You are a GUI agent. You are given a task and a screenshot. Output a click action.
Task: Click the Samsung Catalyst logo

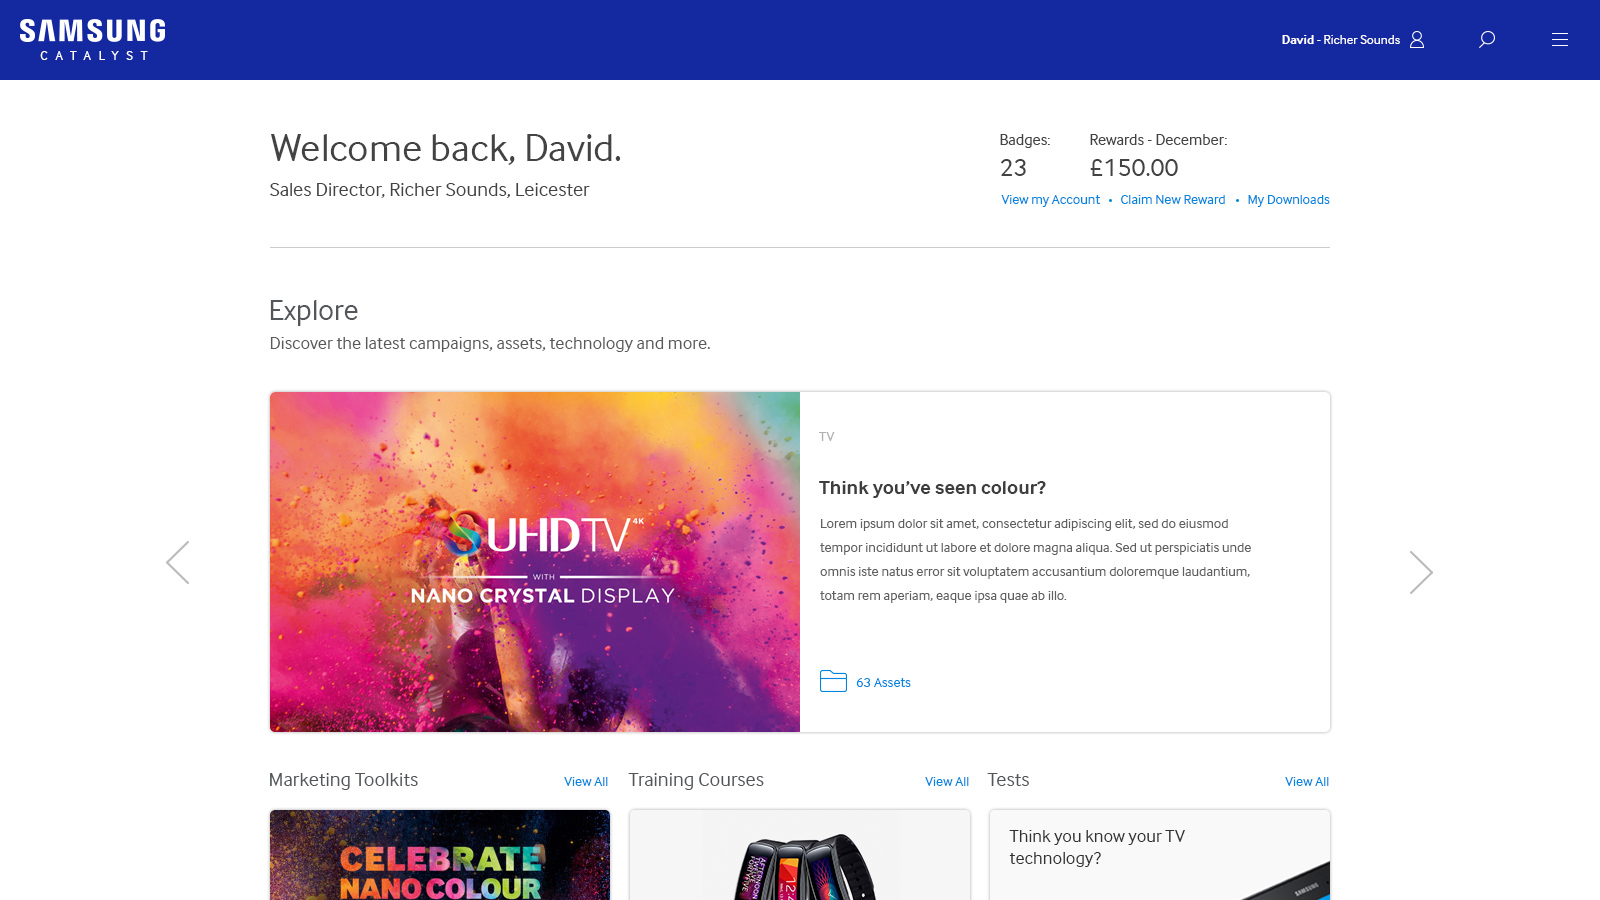(92, 40)
